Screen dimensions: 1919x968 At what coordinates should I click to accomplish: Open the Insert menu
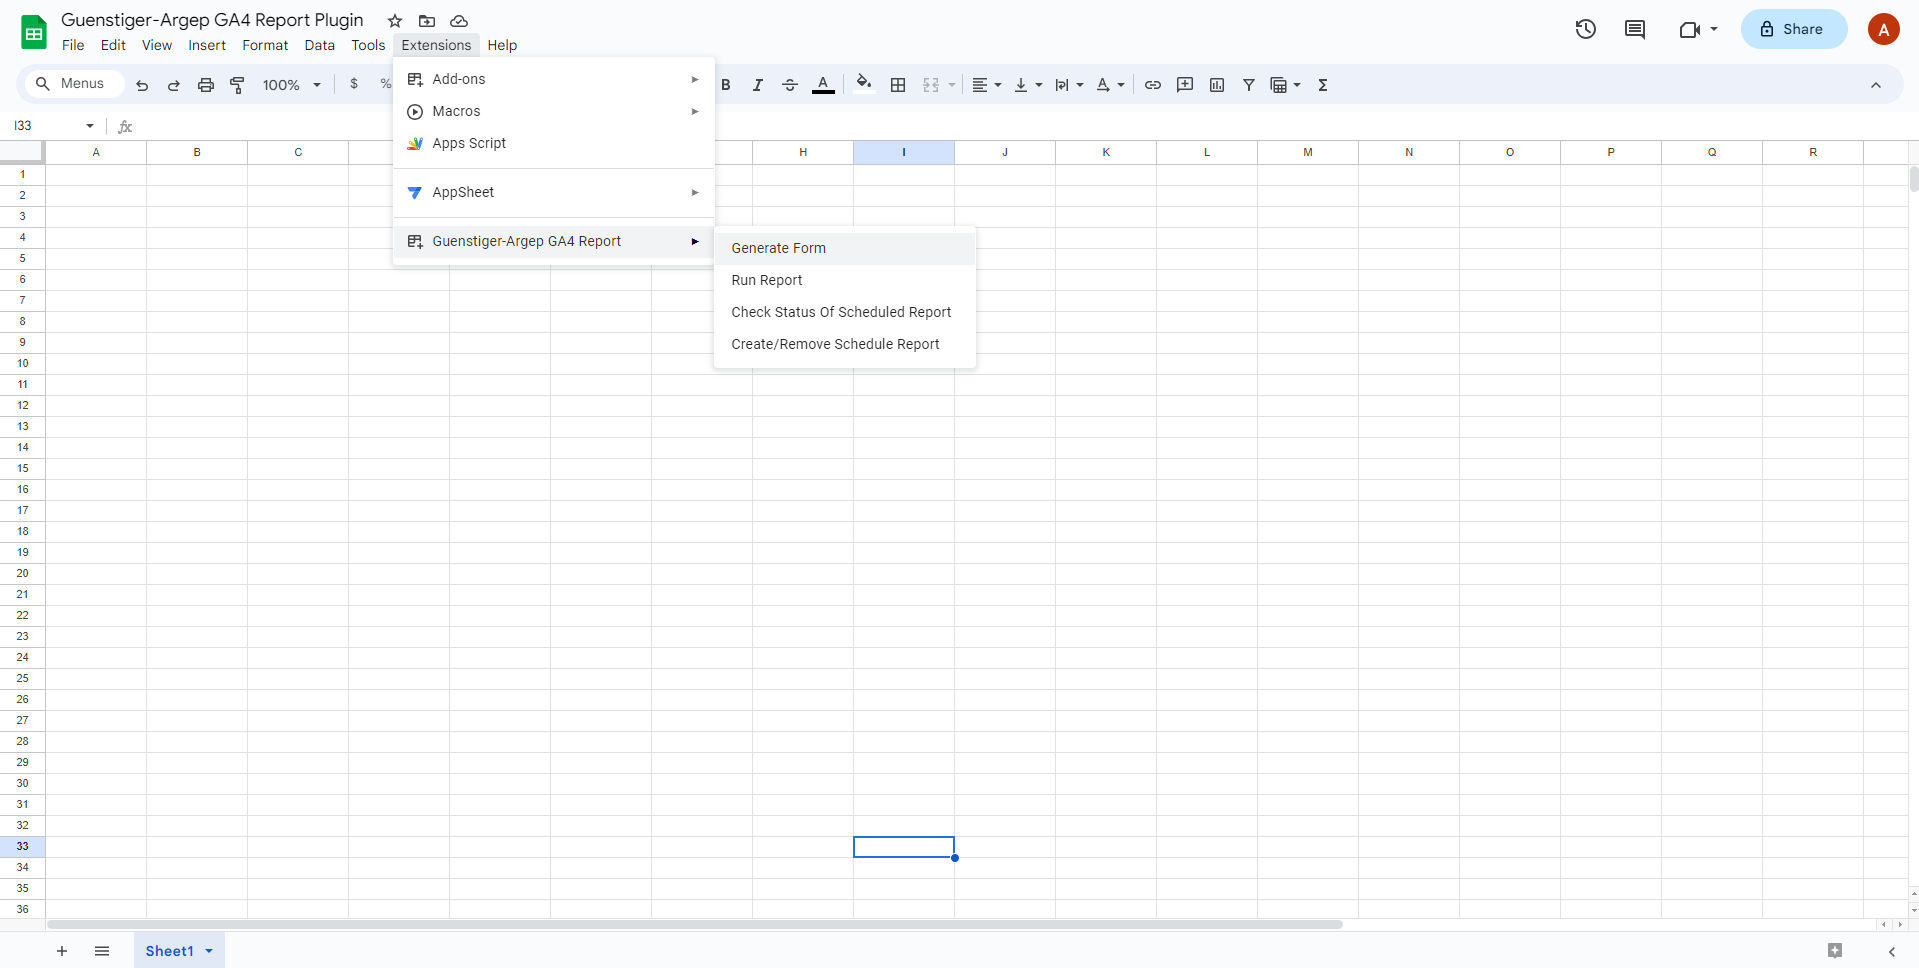tap(207, 45)
